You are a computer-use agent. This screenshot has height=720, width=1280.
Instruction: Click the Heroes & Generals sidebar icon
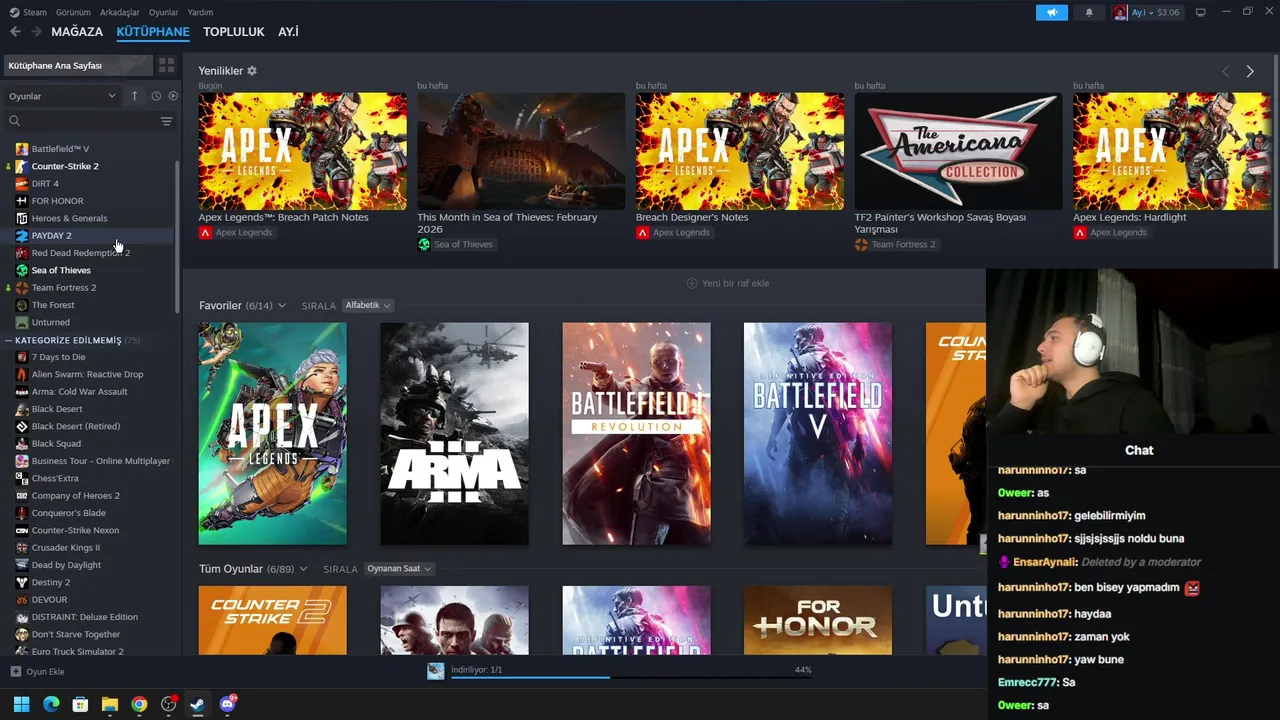pos(22,218)
